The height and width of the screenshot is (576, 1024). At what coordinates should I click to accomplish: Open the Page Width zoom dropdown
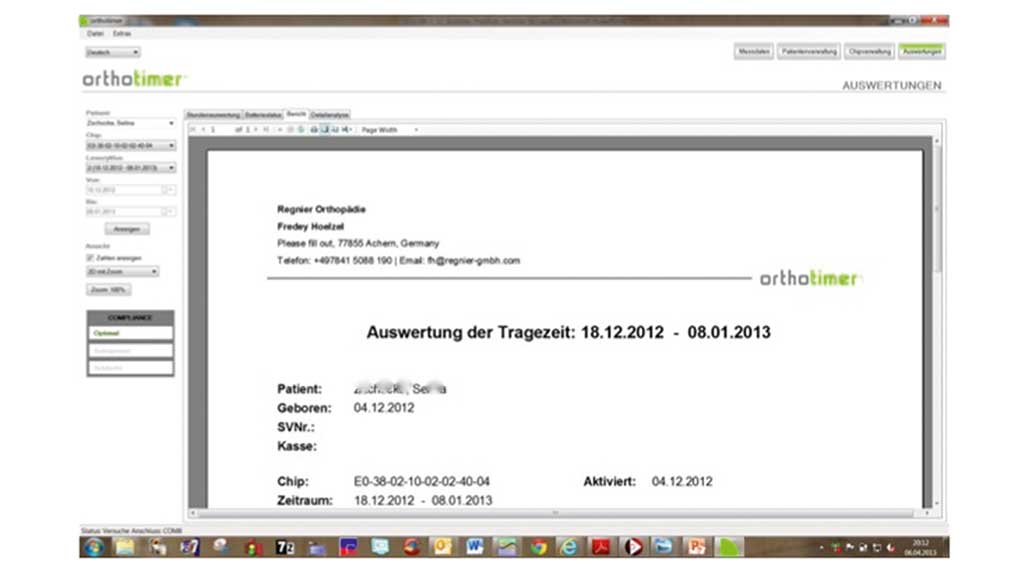click(389, 130)
